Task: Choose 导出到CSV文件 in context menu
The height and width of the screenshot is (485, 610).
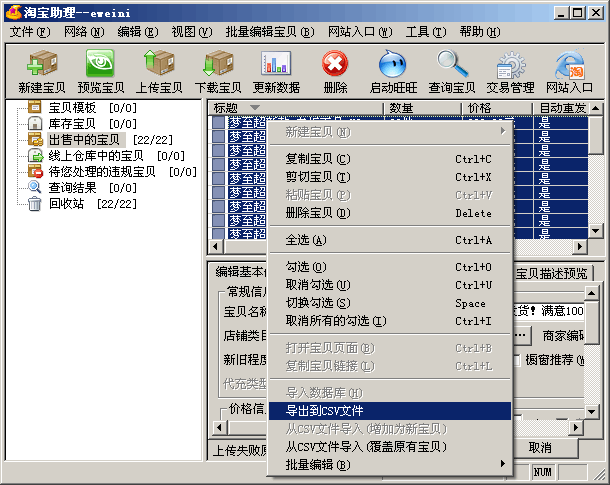Action: (x=390, y=411)
